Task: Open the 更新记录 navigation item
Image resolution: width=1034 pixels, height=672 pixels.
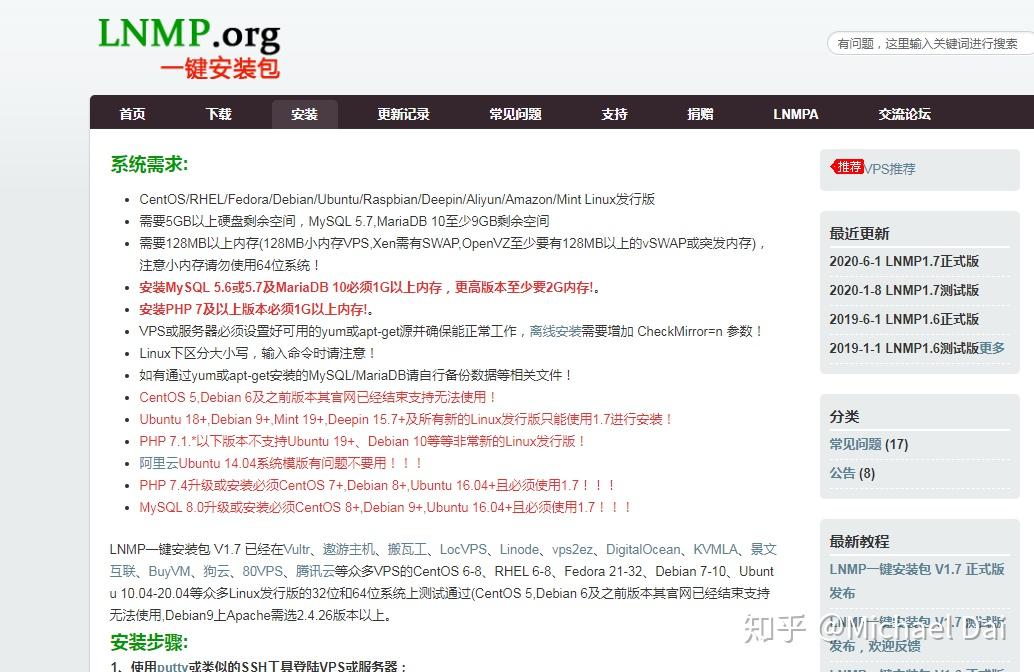Action: point(404,114)
